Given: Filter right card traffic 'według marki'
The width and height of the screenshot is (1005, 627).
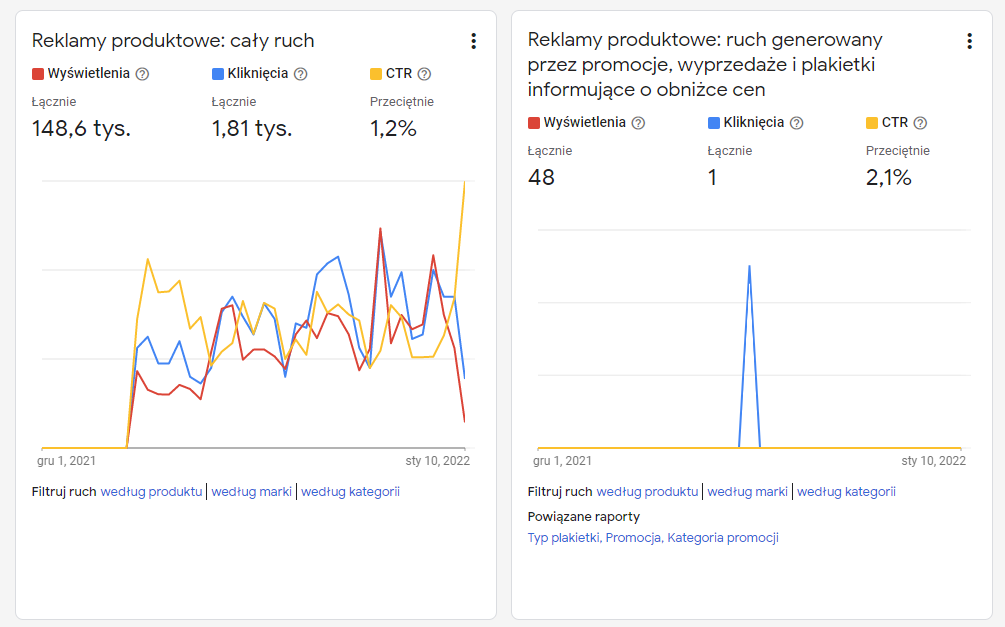Looking at the screenshot, I should click(747, 492).
